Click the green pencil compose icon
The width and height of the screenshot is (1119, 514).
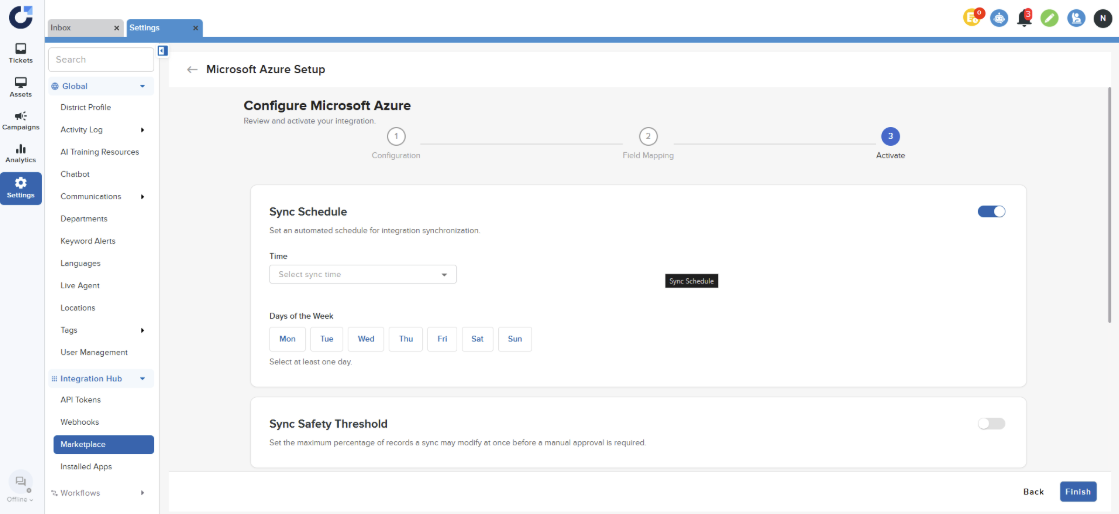tap(1049, 18)
